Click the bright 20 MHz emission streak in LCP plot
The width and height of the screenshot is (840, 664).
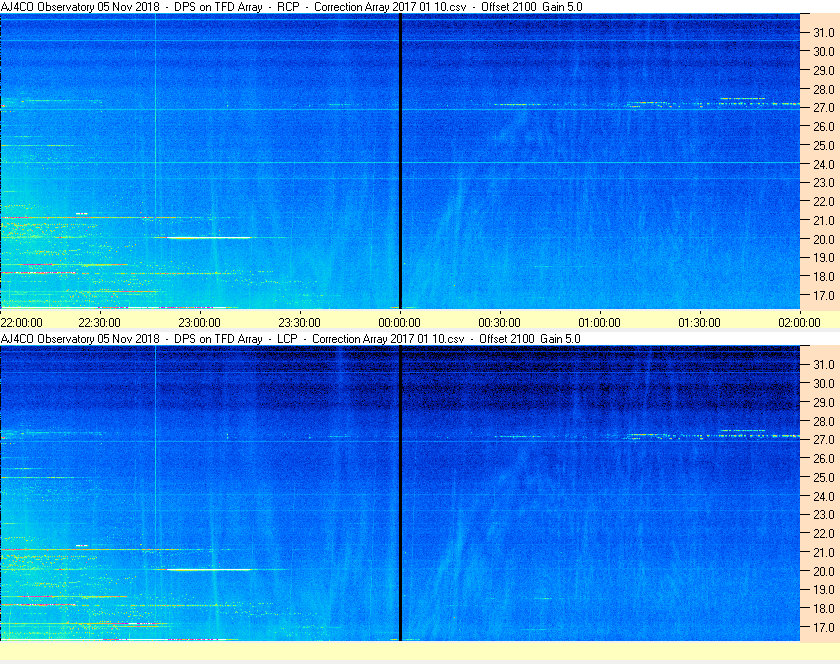click(209, 570)
